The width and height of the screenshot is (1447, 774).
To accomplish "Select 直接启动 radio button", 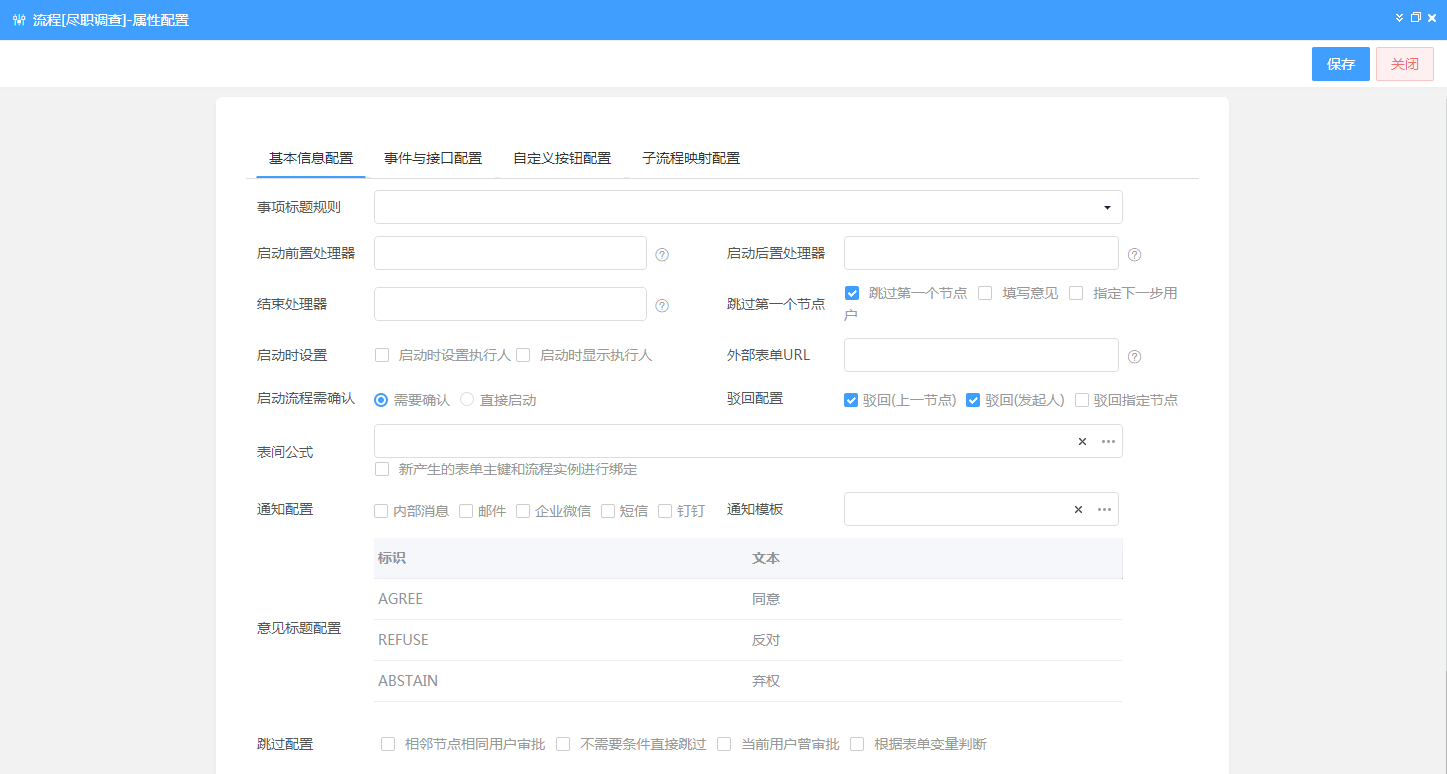I will [x=467, y=400].
